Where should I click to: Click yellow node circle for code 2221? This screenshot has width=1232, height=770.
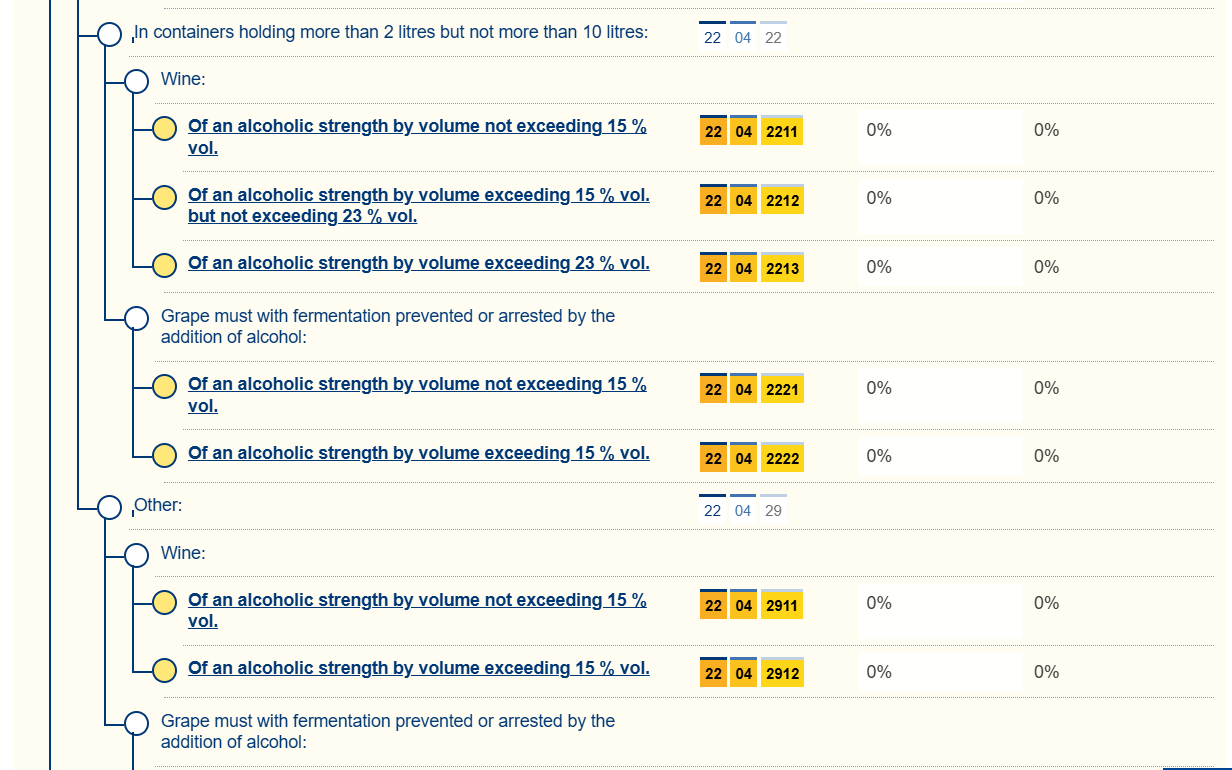point(164,386)
